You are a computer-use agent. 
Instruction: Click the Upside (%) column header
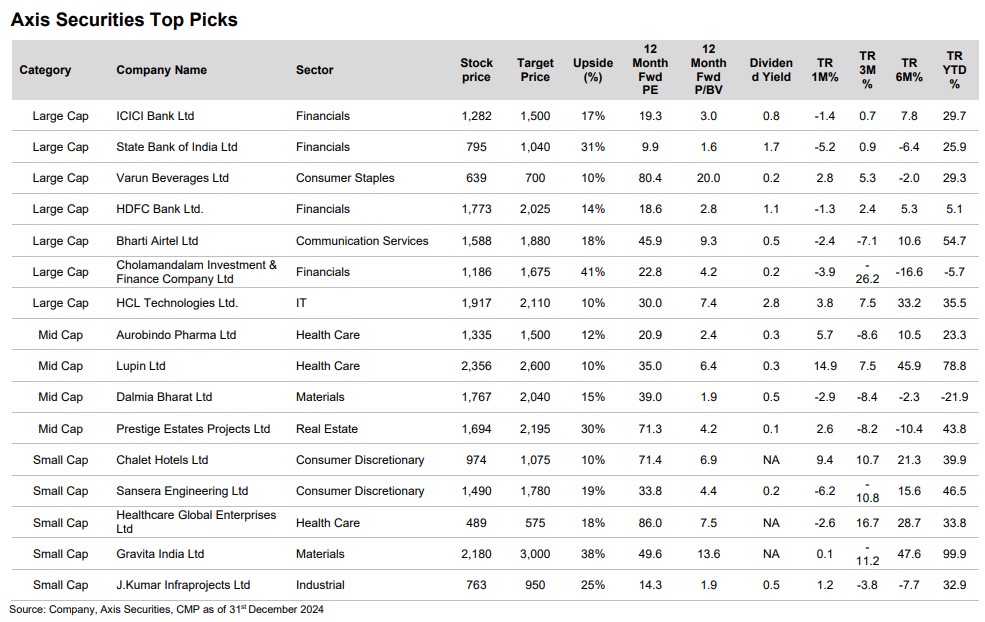[x=593, y=70]
